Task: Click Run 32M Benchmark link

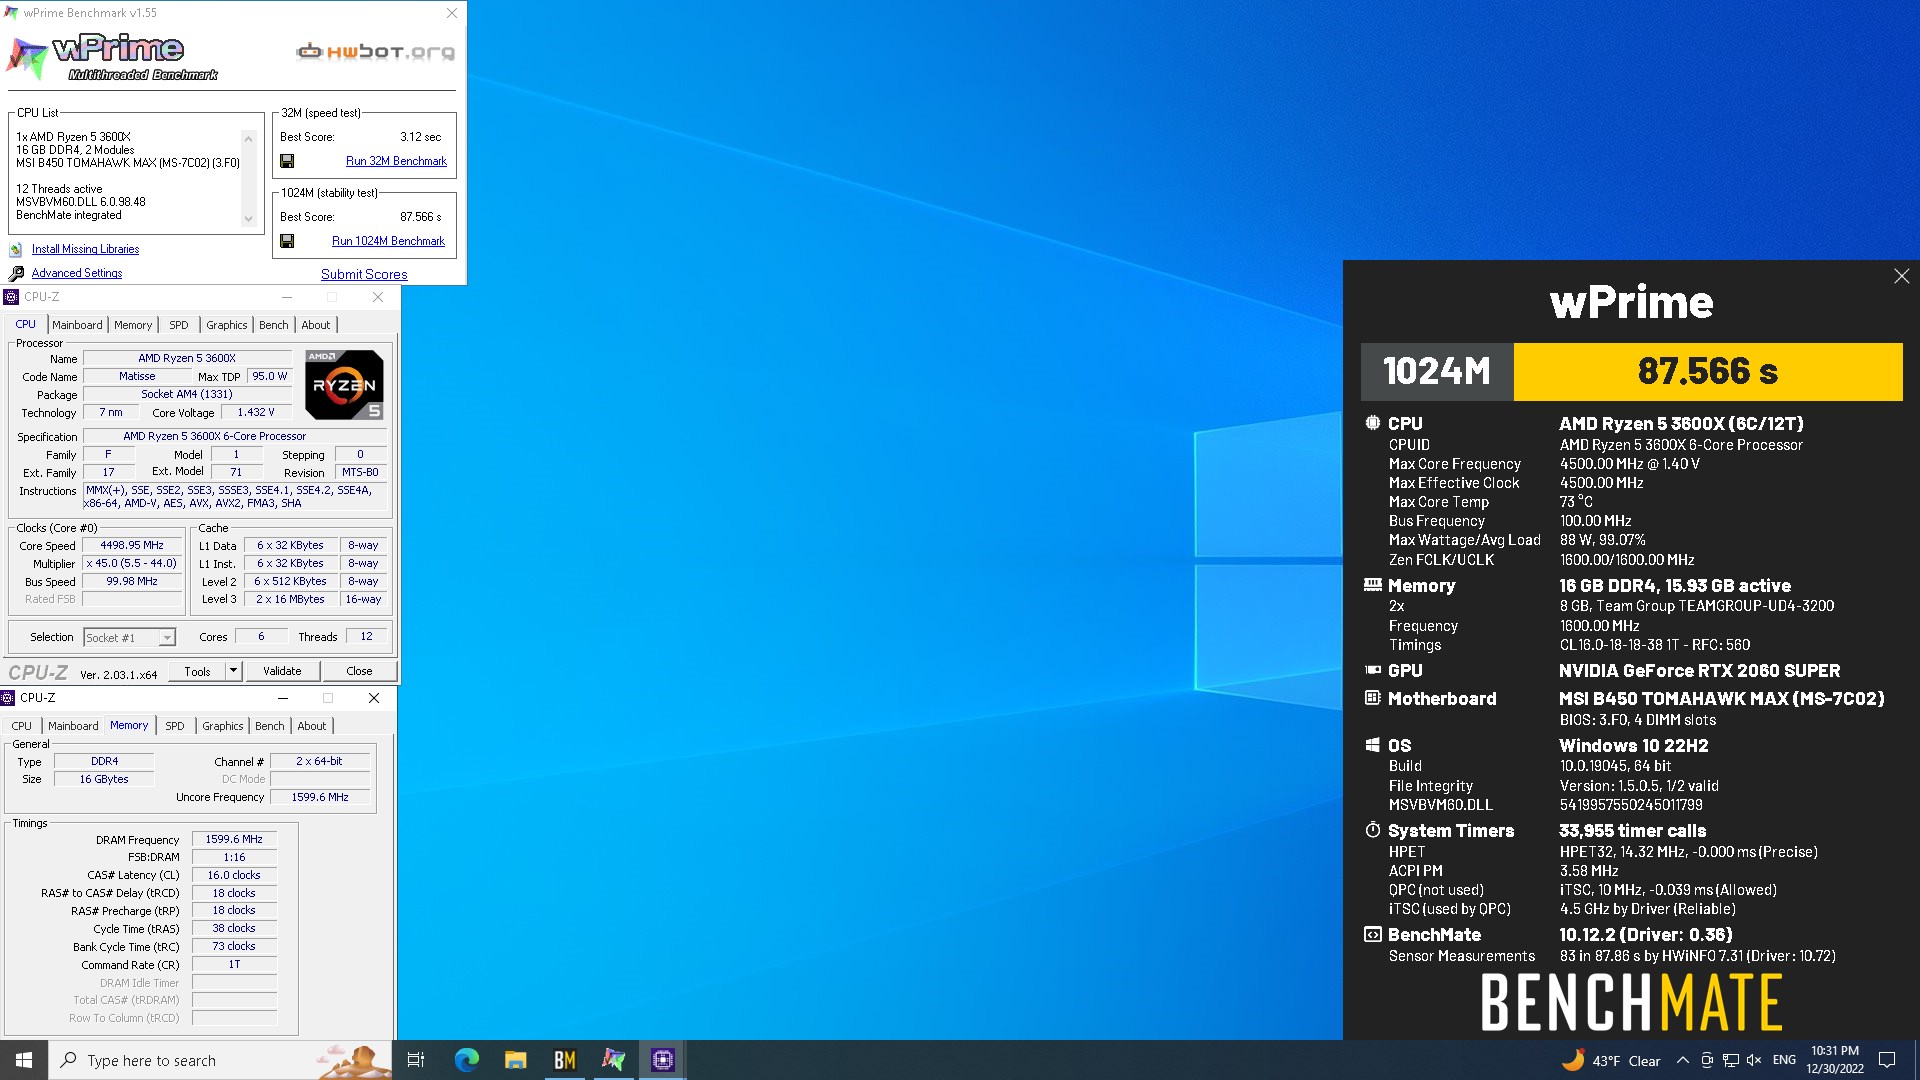Action: tap(396, 161)
